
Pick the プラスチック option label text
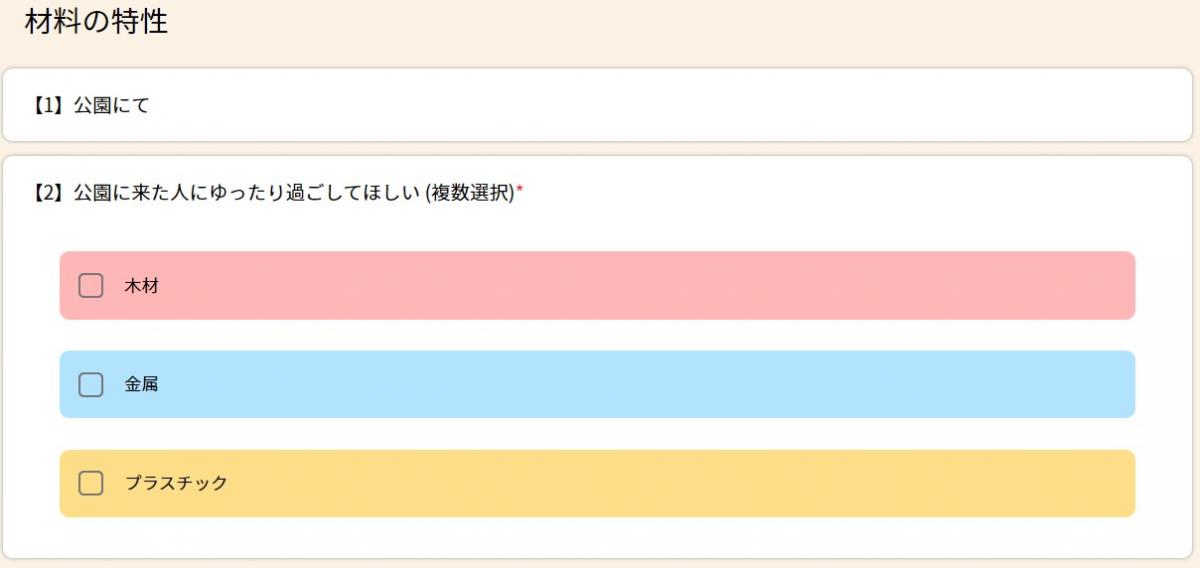point(176,483)
